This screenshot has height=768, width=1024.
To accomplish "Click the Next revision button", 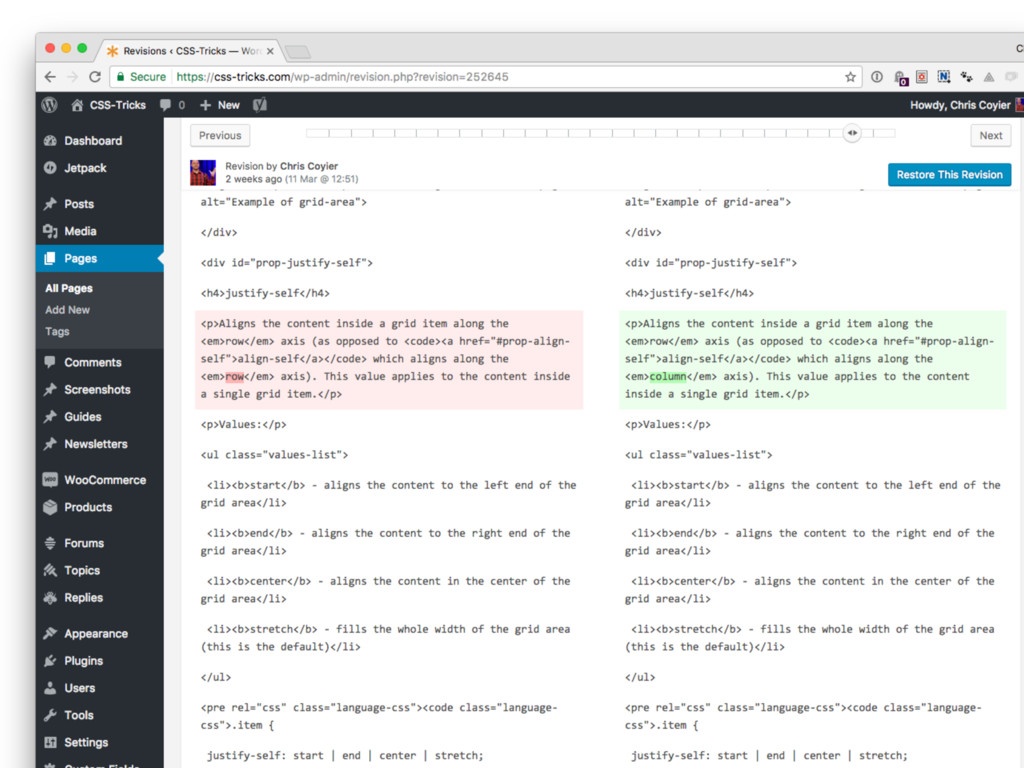I will click(990, 136).
